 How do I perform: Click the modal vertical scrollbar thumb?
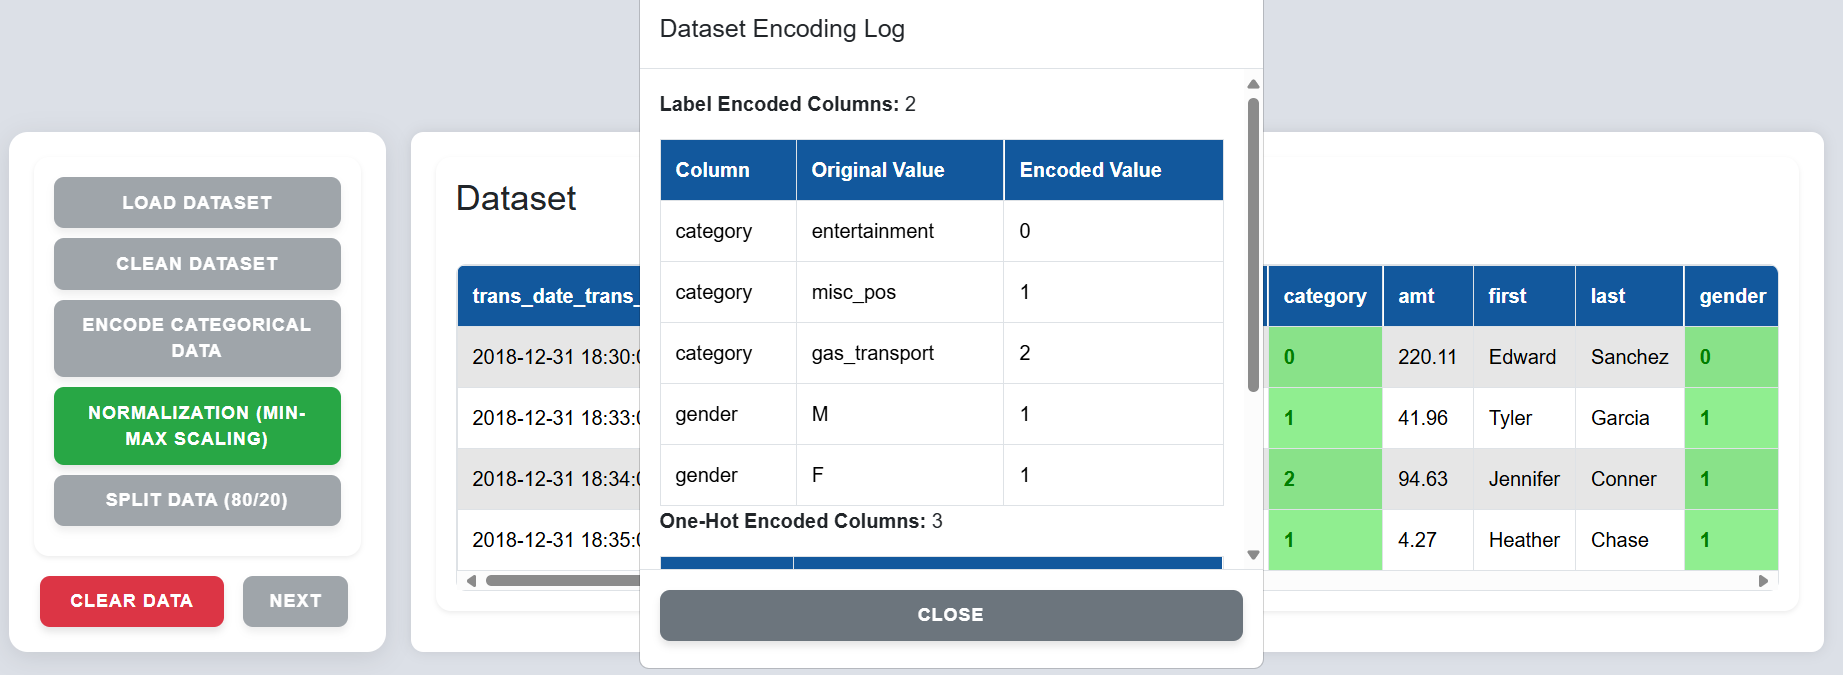pos(1253,245)
